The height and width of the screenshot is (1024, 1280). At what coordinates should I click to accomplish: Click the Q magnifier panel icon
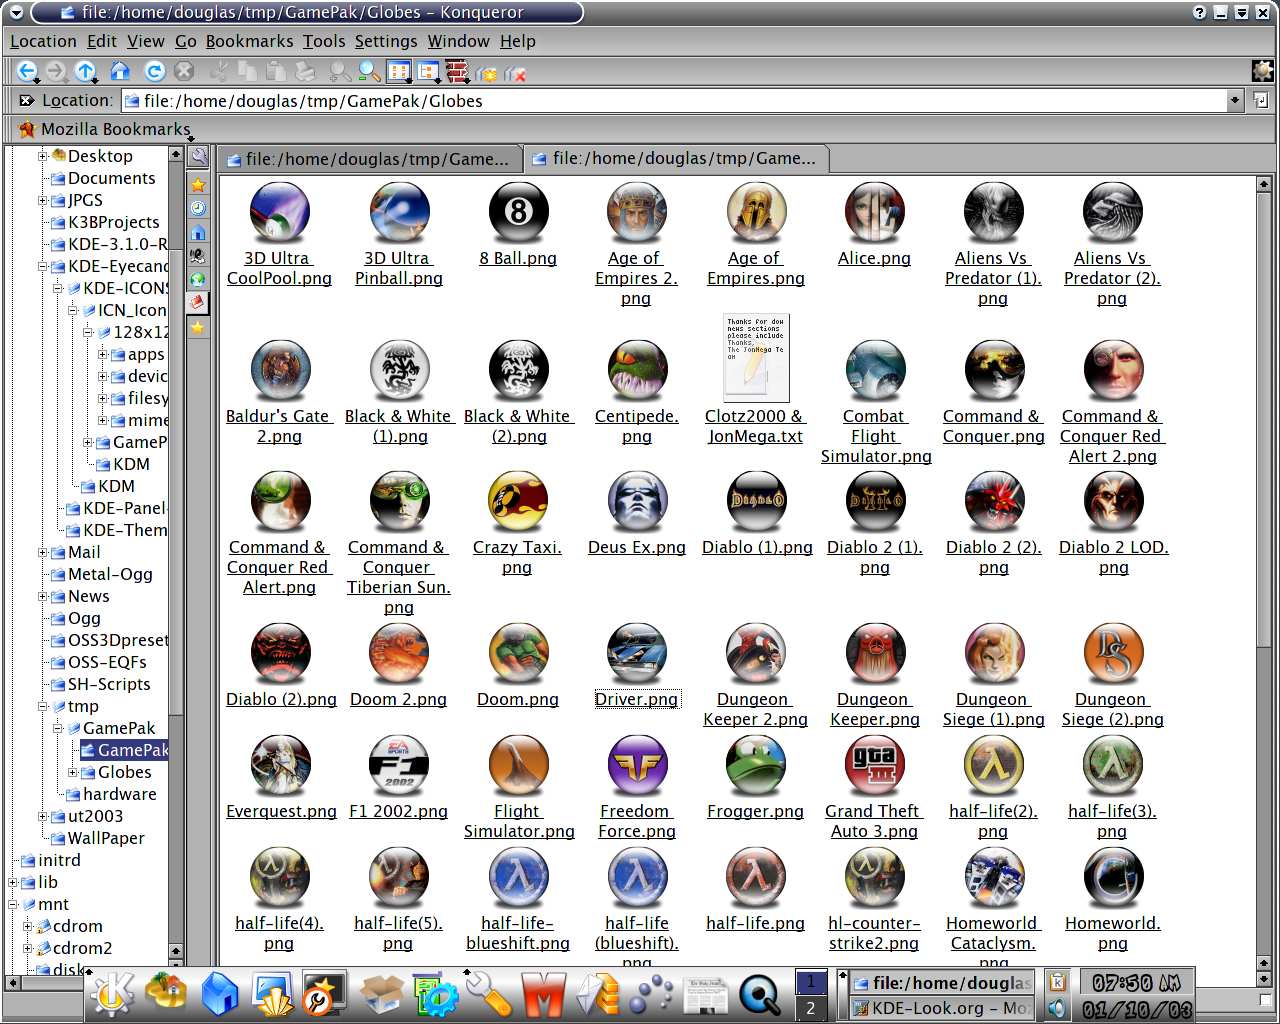[x=759, y=995]
